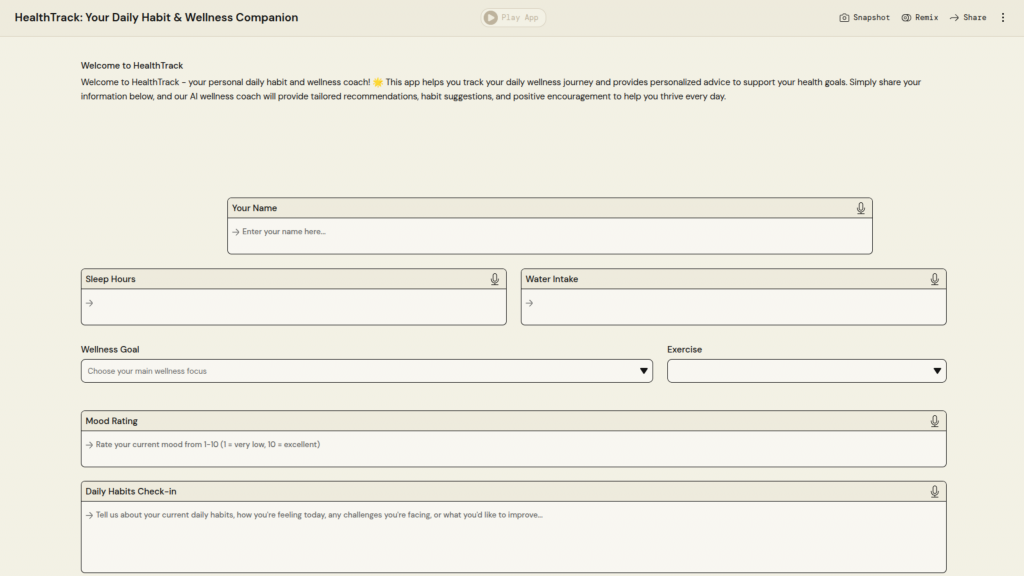1024x576 pixels.
Task: Click the Wellness Goal dropdown arrow
Action: [644, 371]
